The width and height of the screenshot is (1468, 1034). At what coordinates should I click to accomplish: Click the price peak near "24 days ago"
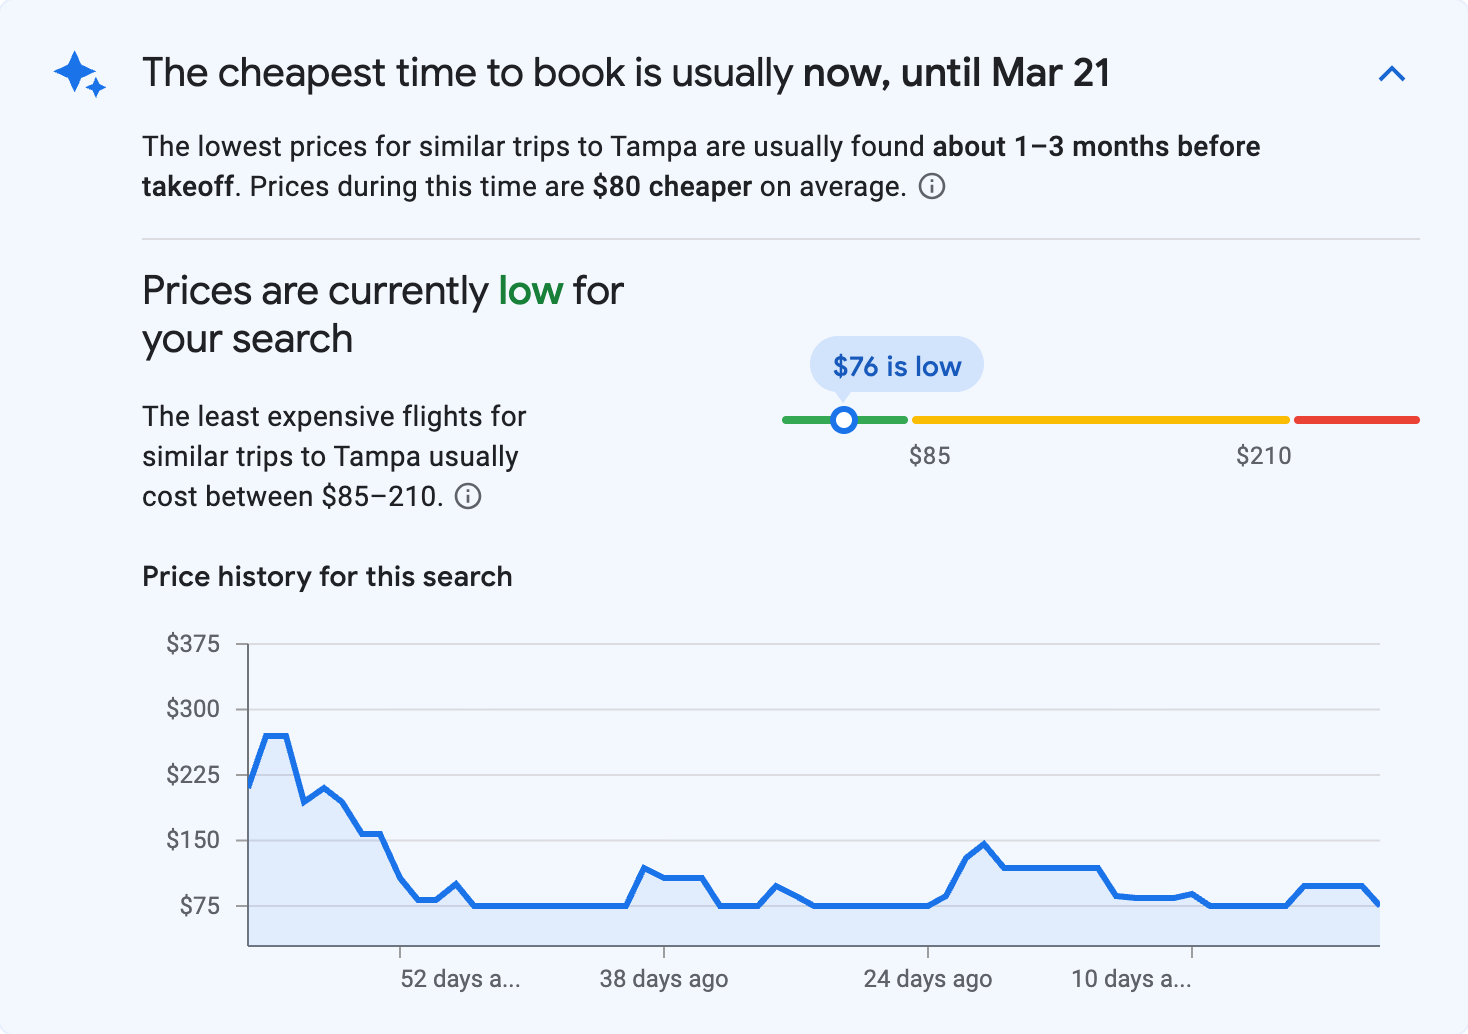click(983, 845)
